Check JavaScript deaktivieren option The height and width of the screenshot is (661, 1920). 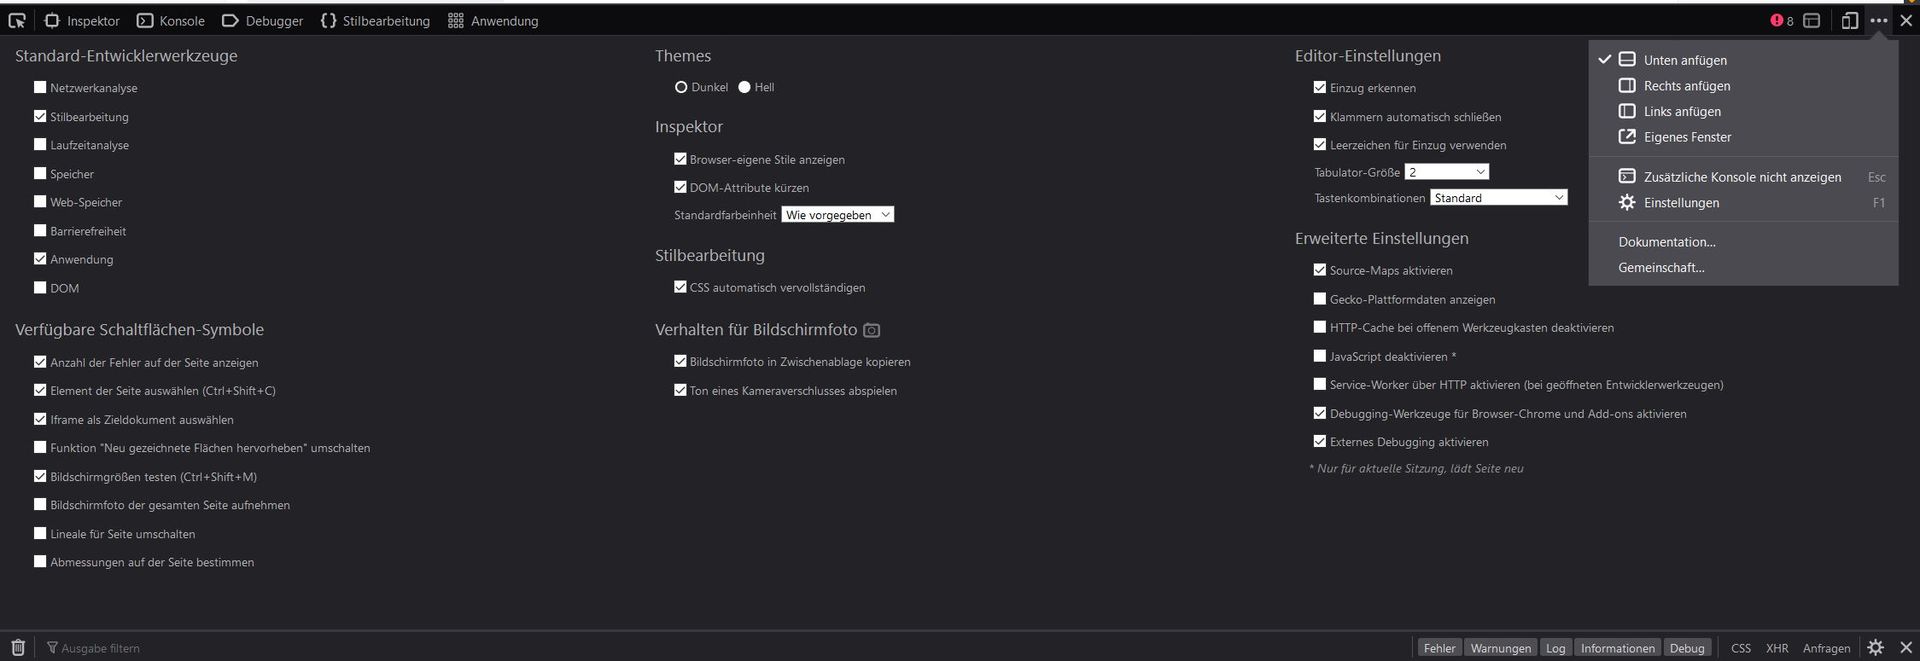pos(1319,356)
